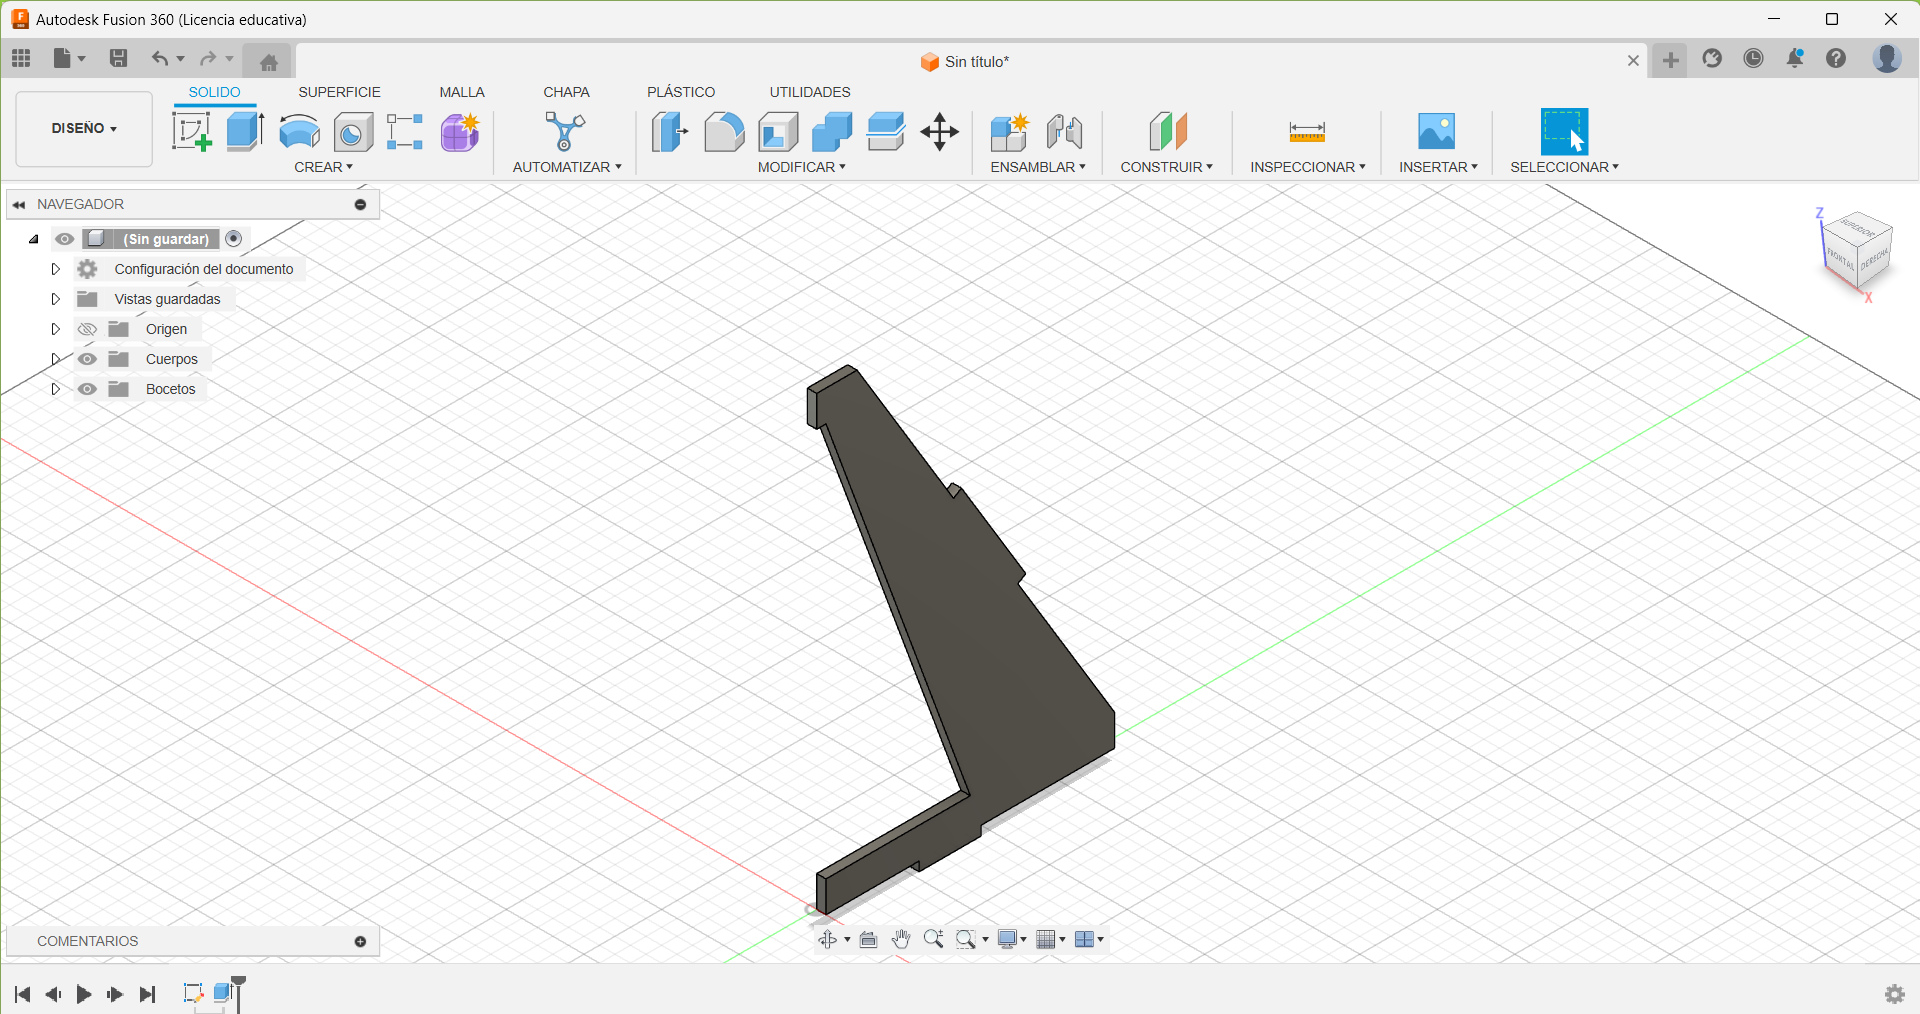Close the Sin título document tab
The height and width of the screenshot is (1014, 1920).
pyautogui.click(x=1633, y=61)
